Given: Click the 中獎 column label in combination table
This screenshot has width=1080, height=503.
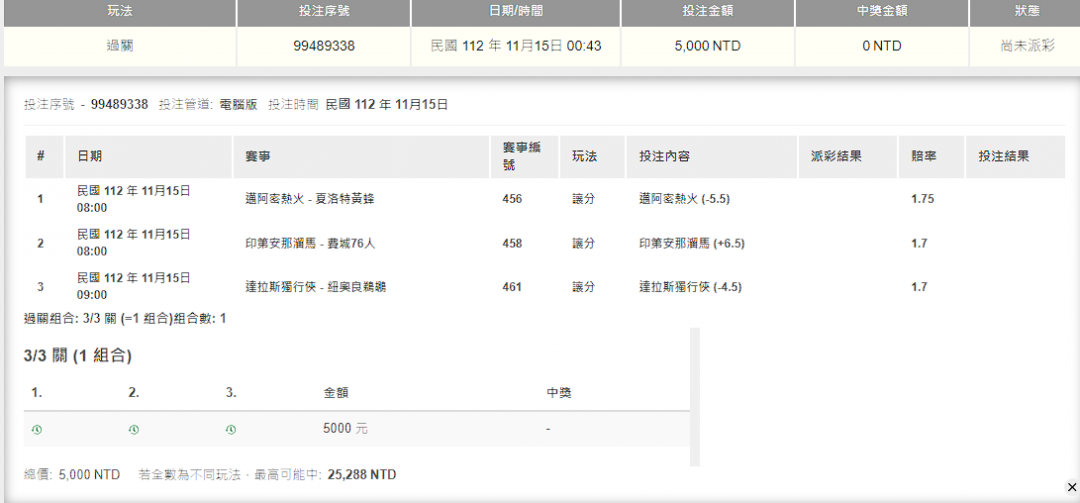Looking at the screenshot, I should coord(559,393).
